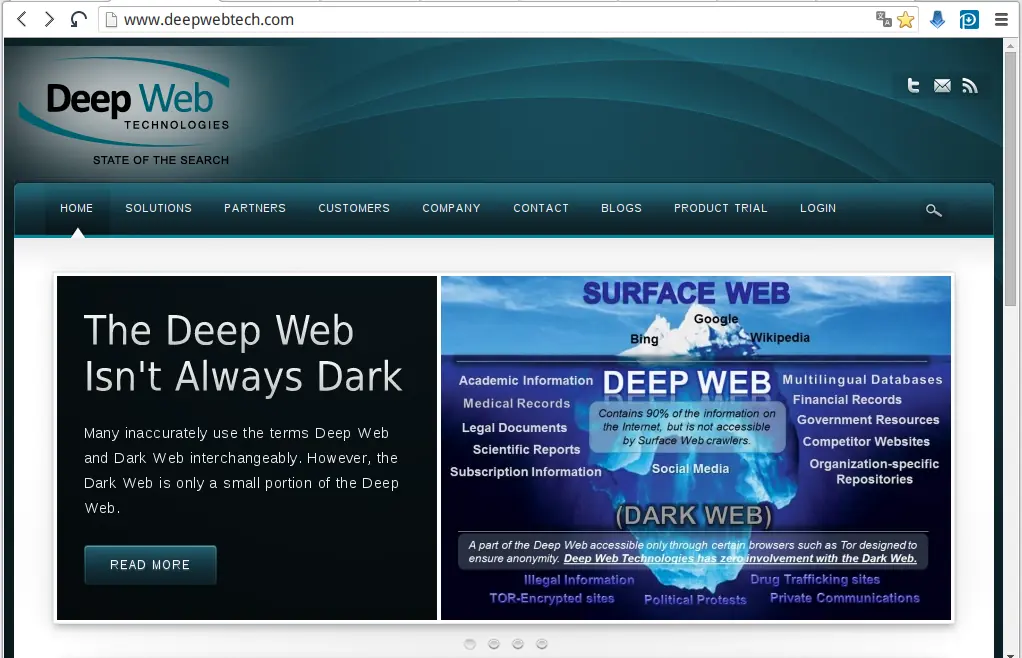Select the fourth slide indicator dot
Viewport: 1022px width, 658px height.
[x=542, y=644]
